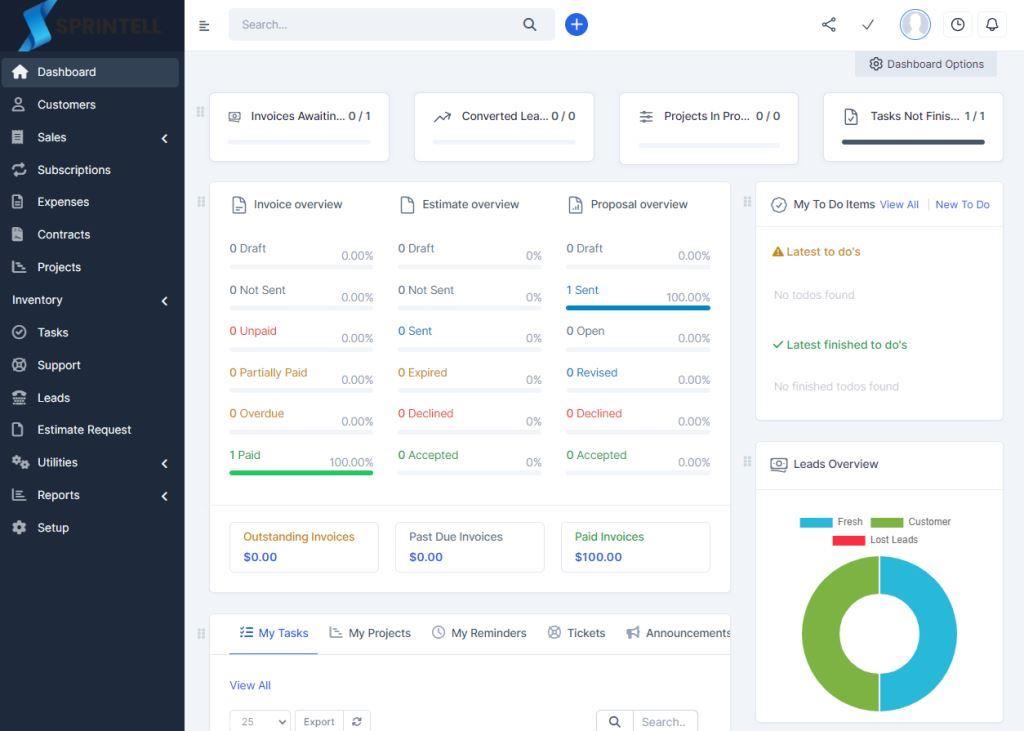The width and height of the screenshot is (1024, 731).
Task: Click the green Paid invoice progress bar
Action: [x=301, y=472]
